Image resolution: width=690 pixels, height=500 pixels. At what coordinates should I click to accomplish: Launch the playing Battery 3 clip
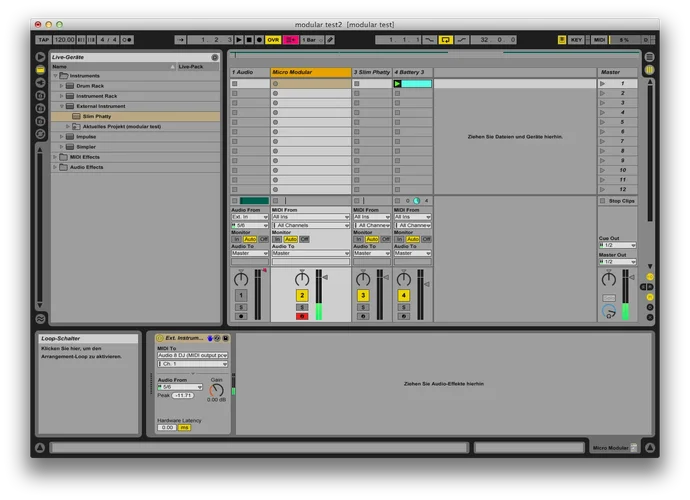pos(397,84)
